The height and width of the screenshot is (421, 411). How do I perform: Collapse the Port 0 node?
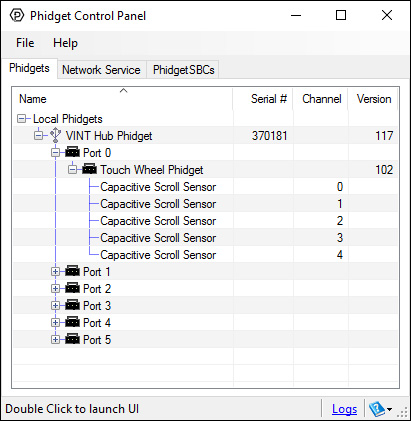click(55, 153)
